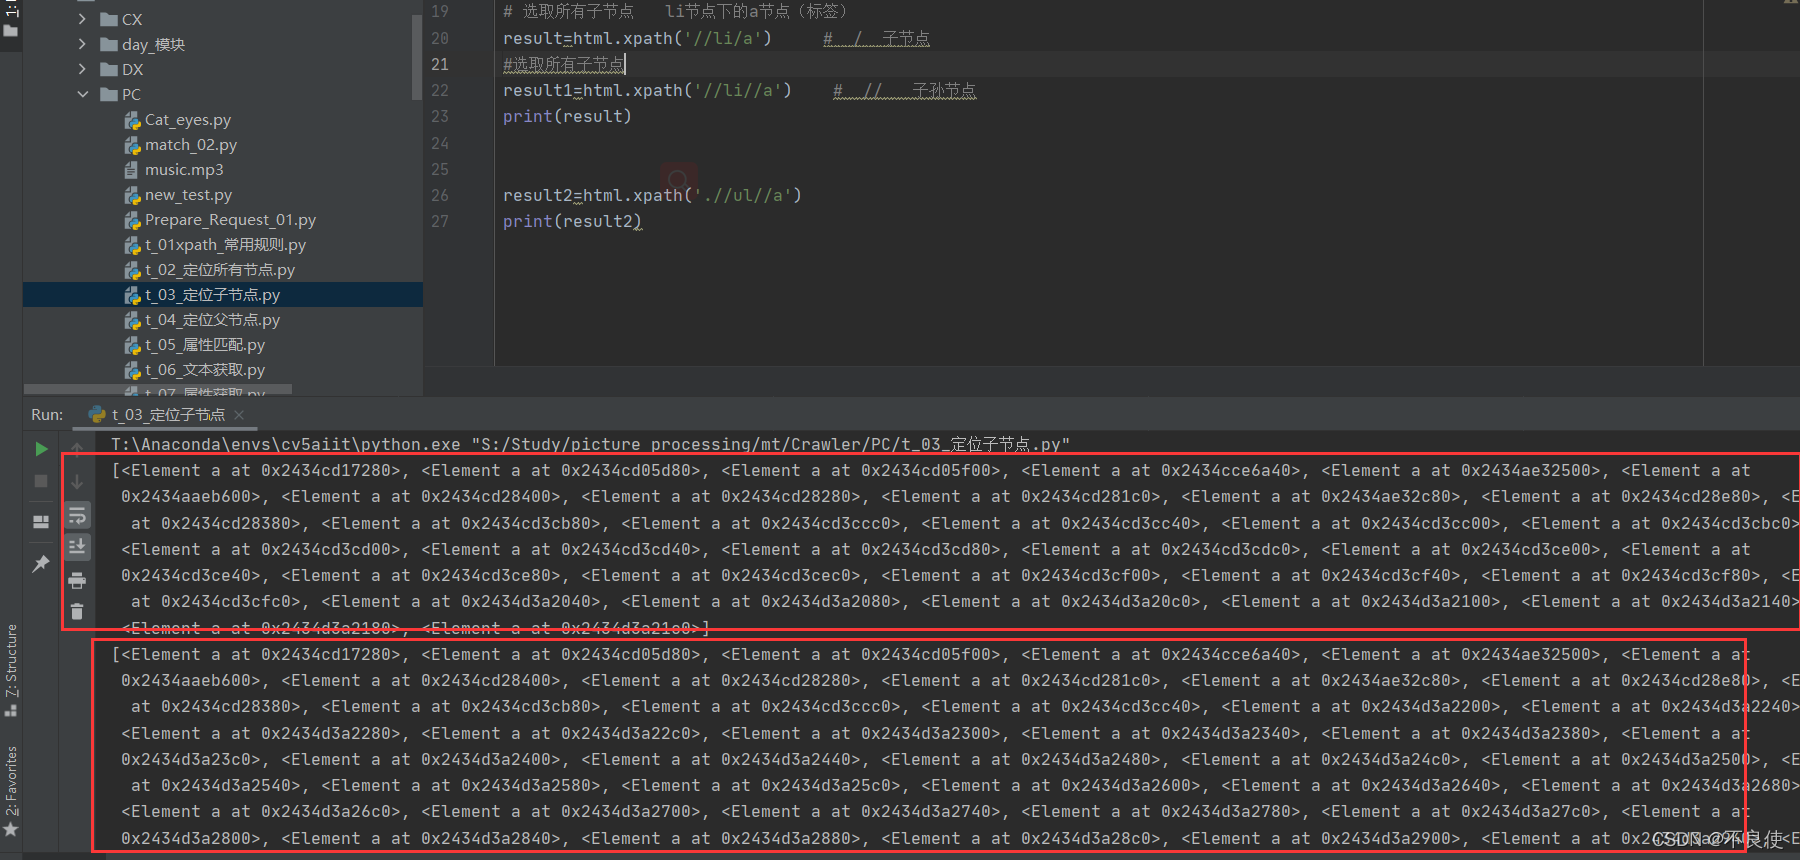The width and height of the screenshot is (1800, 860).
Task: Expand the DX folder
Action: click(82, 69)
